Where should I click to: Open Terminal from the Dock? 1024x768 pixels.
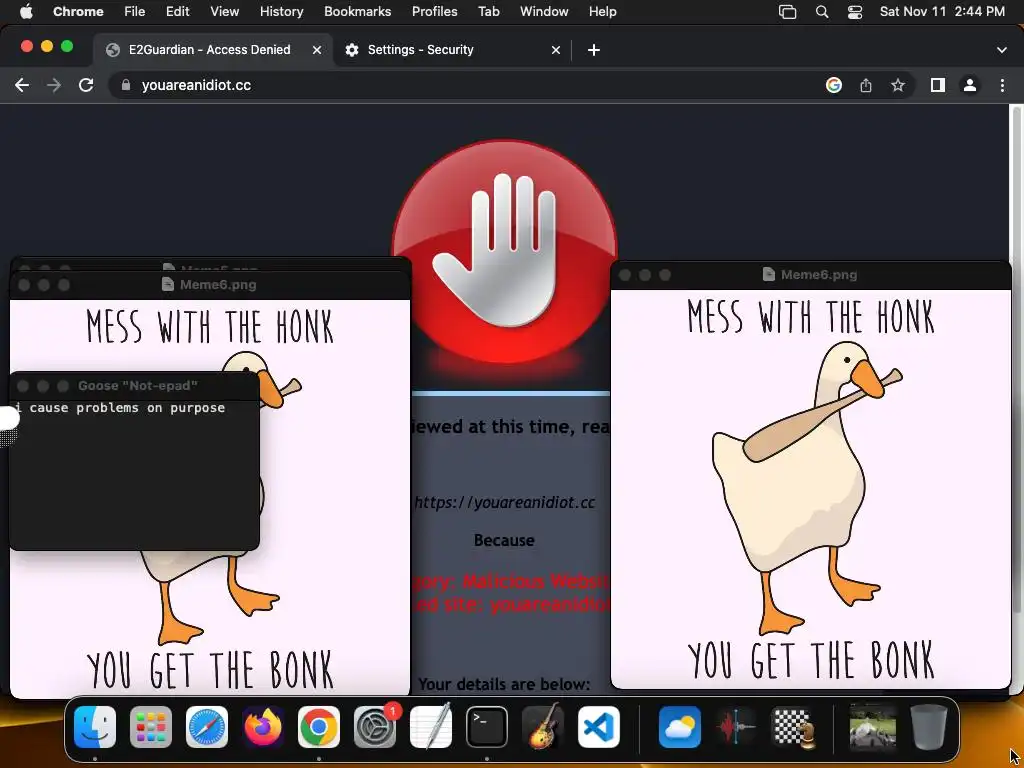[487, 727]
